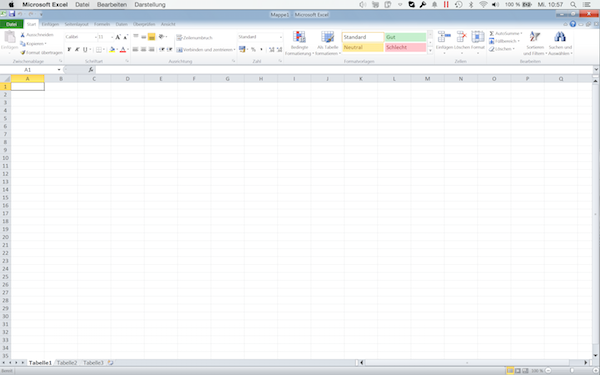
Task: Align cell content to top
Action: [x=135, y=37]
